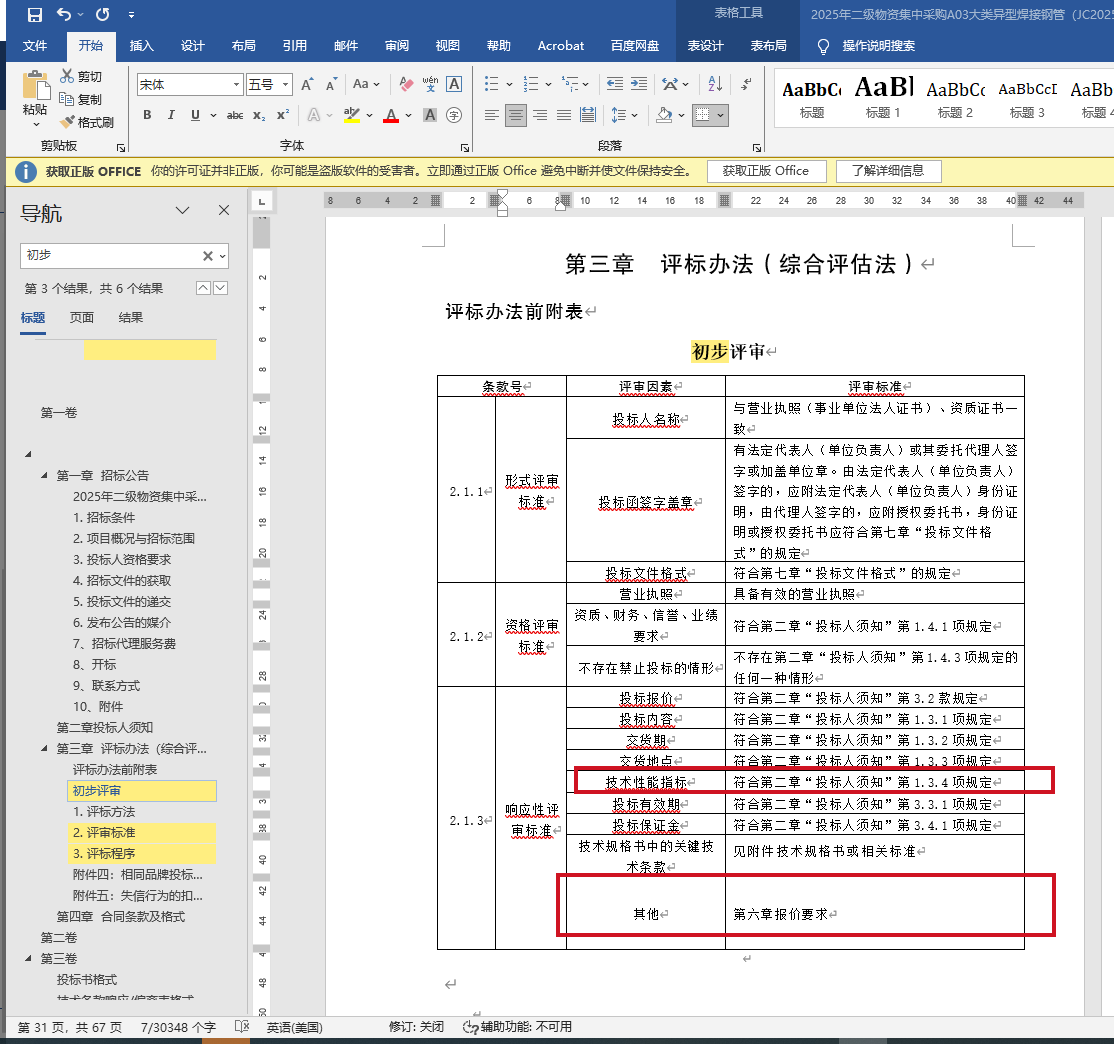
Task: Decrease paragraph indent
Action: click(x=615, y=85)
